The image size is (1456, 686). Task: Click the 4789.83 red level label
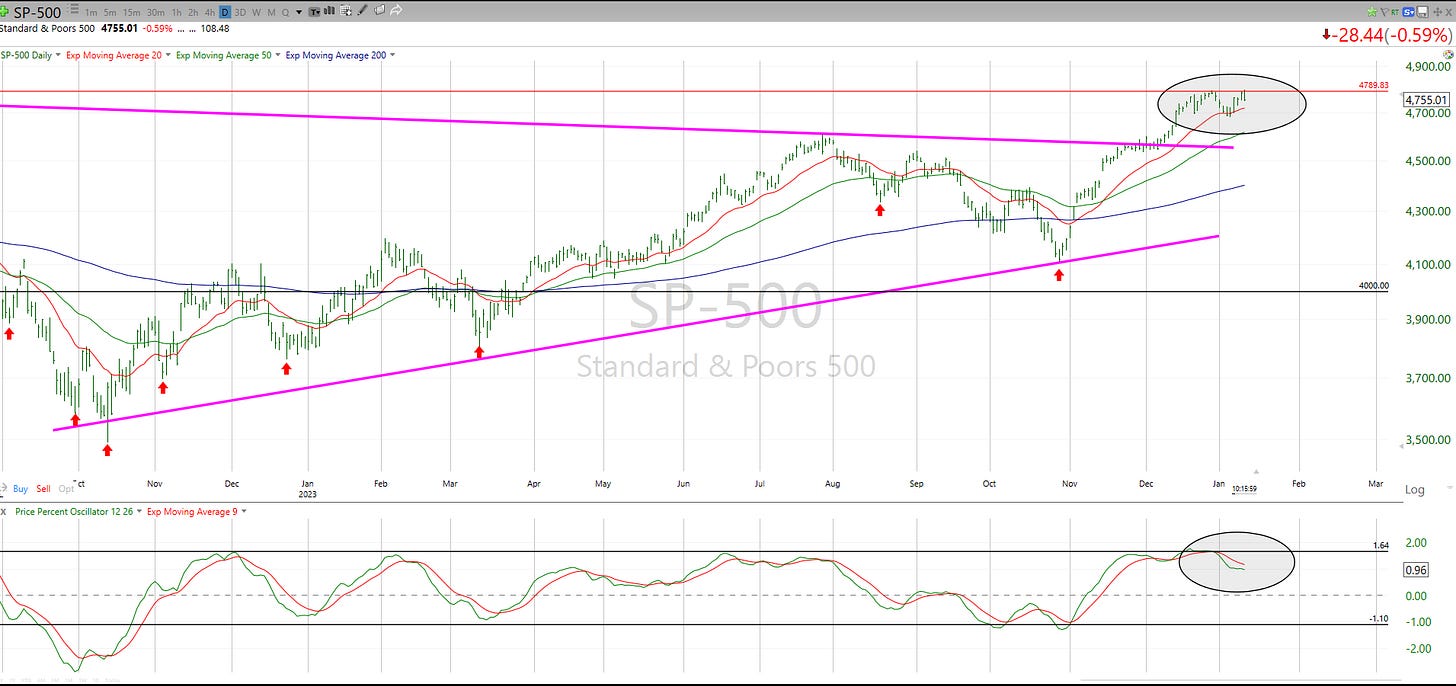click(1372, 86)
